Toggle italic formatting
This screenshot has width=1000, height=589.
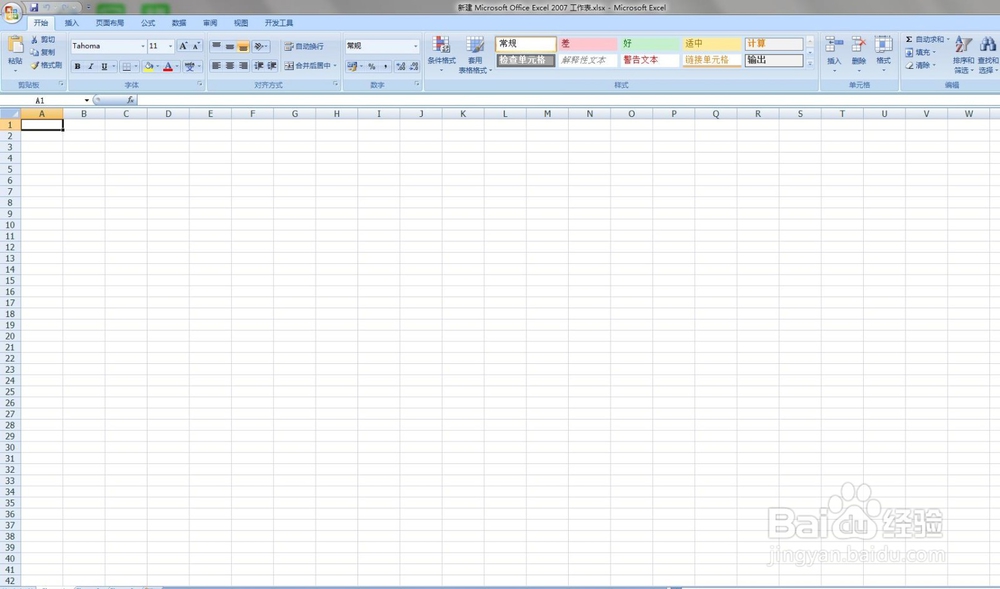click(x=91, y=66)
